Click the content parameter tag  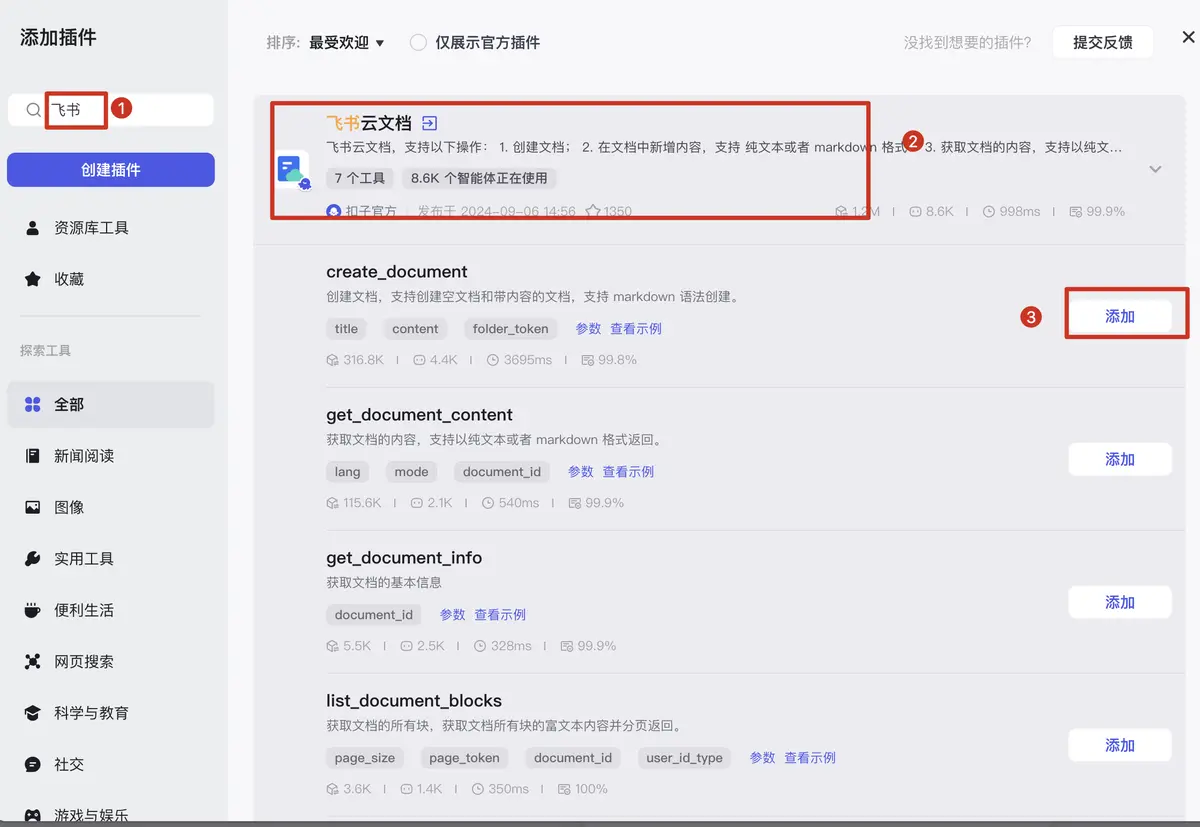pyautogui.click(x=415, y=328)
